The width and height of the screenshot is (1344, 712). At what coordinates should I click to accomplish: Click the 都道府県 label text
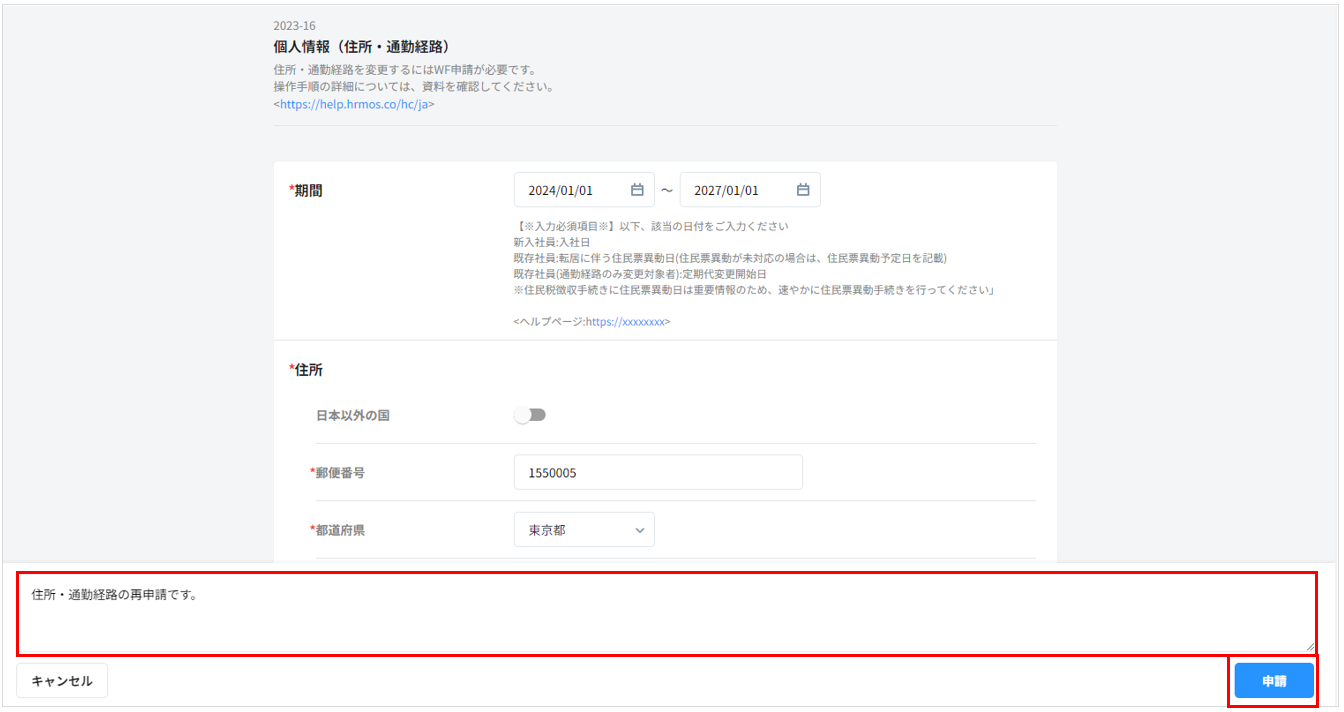[x=339, y=530]
